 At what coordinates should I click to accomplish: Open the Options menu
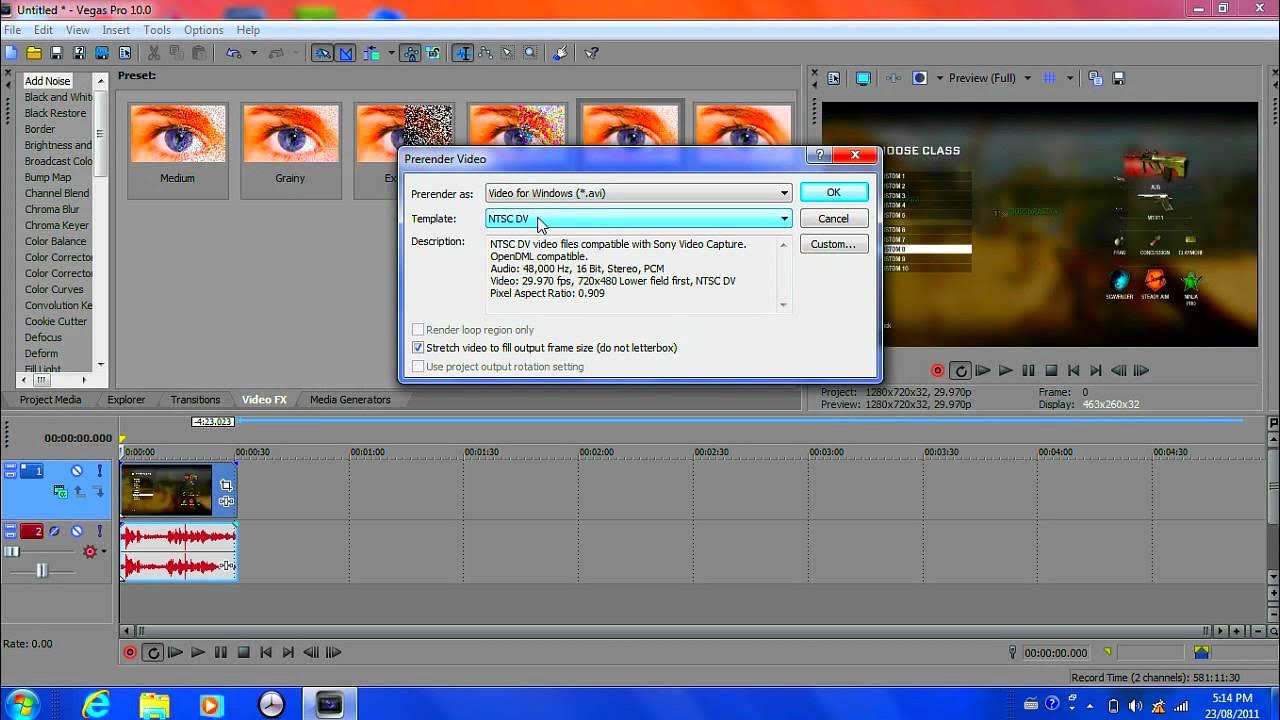203,30
